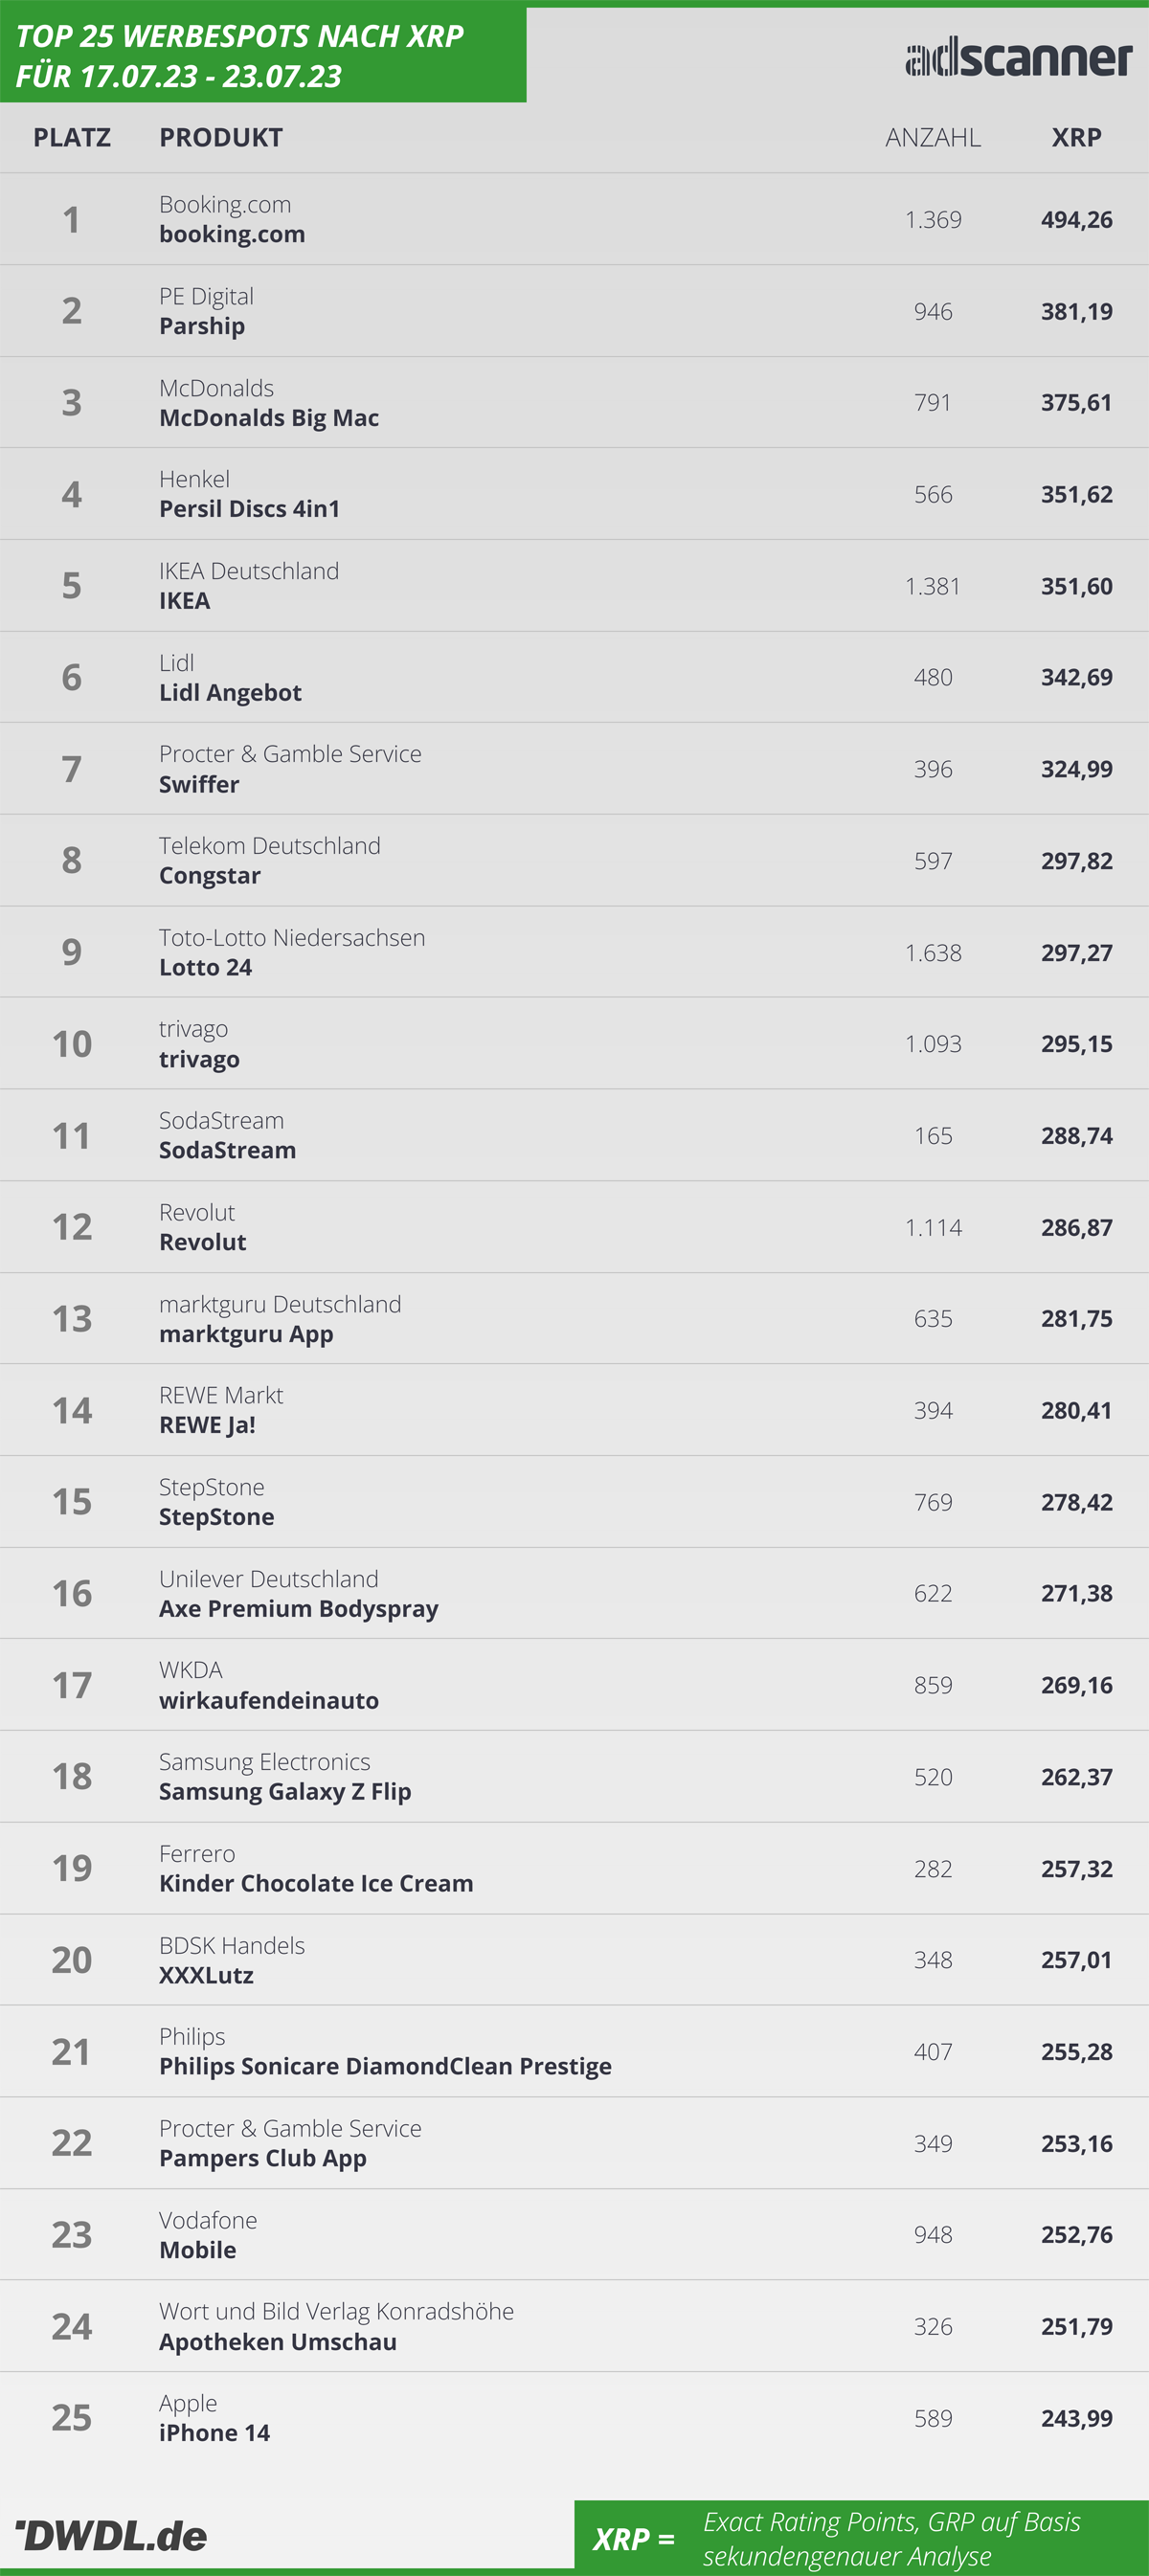This screenshot has width=1149, height=2576.
Task: Click the XRP column header
Action: point(1076,137)
